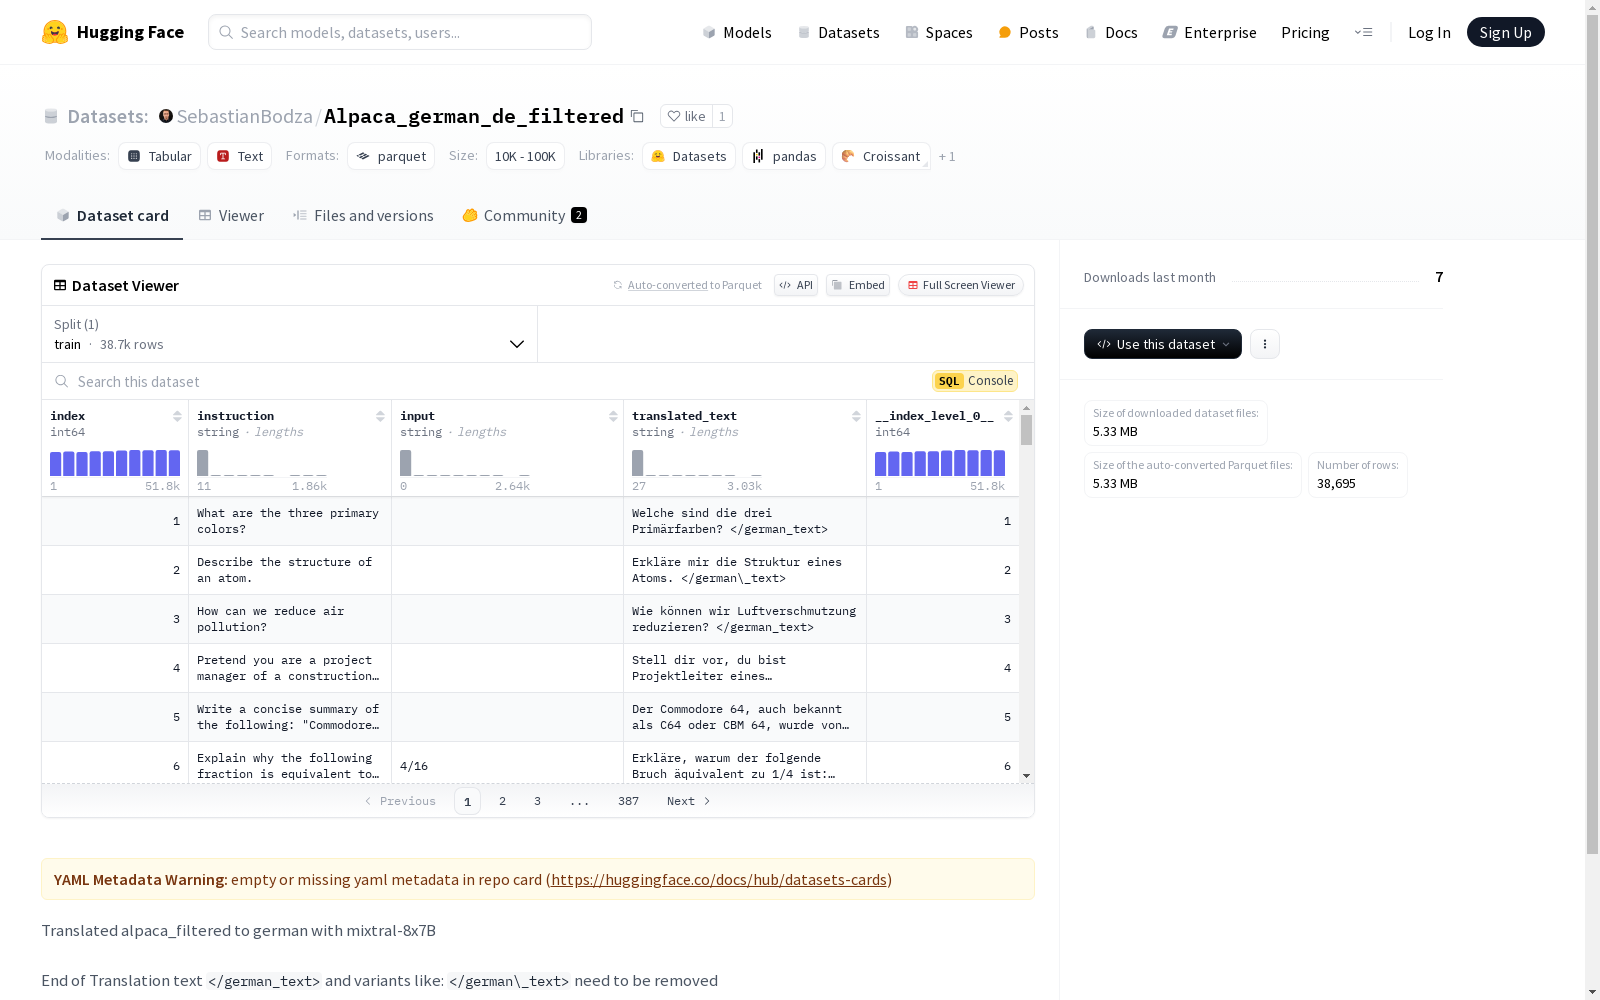Click the API button

coord(796,285)
